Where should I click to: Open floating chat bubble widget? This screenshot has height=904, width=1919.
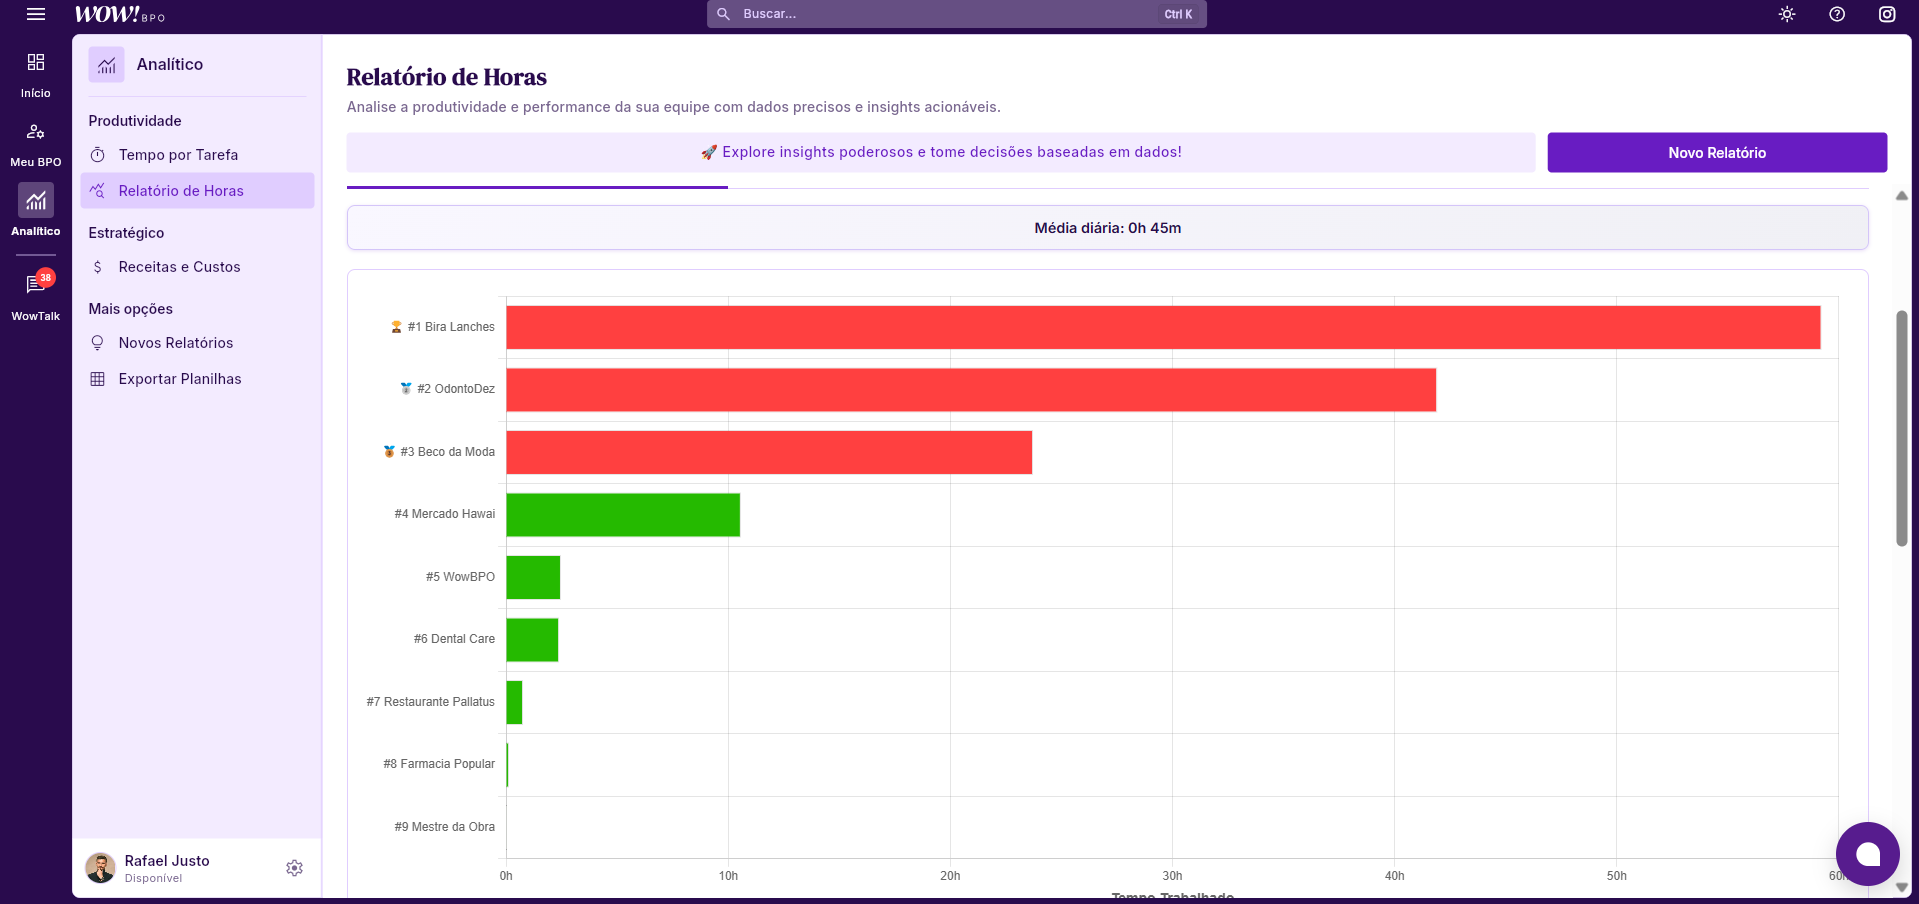pos(1867,854)
